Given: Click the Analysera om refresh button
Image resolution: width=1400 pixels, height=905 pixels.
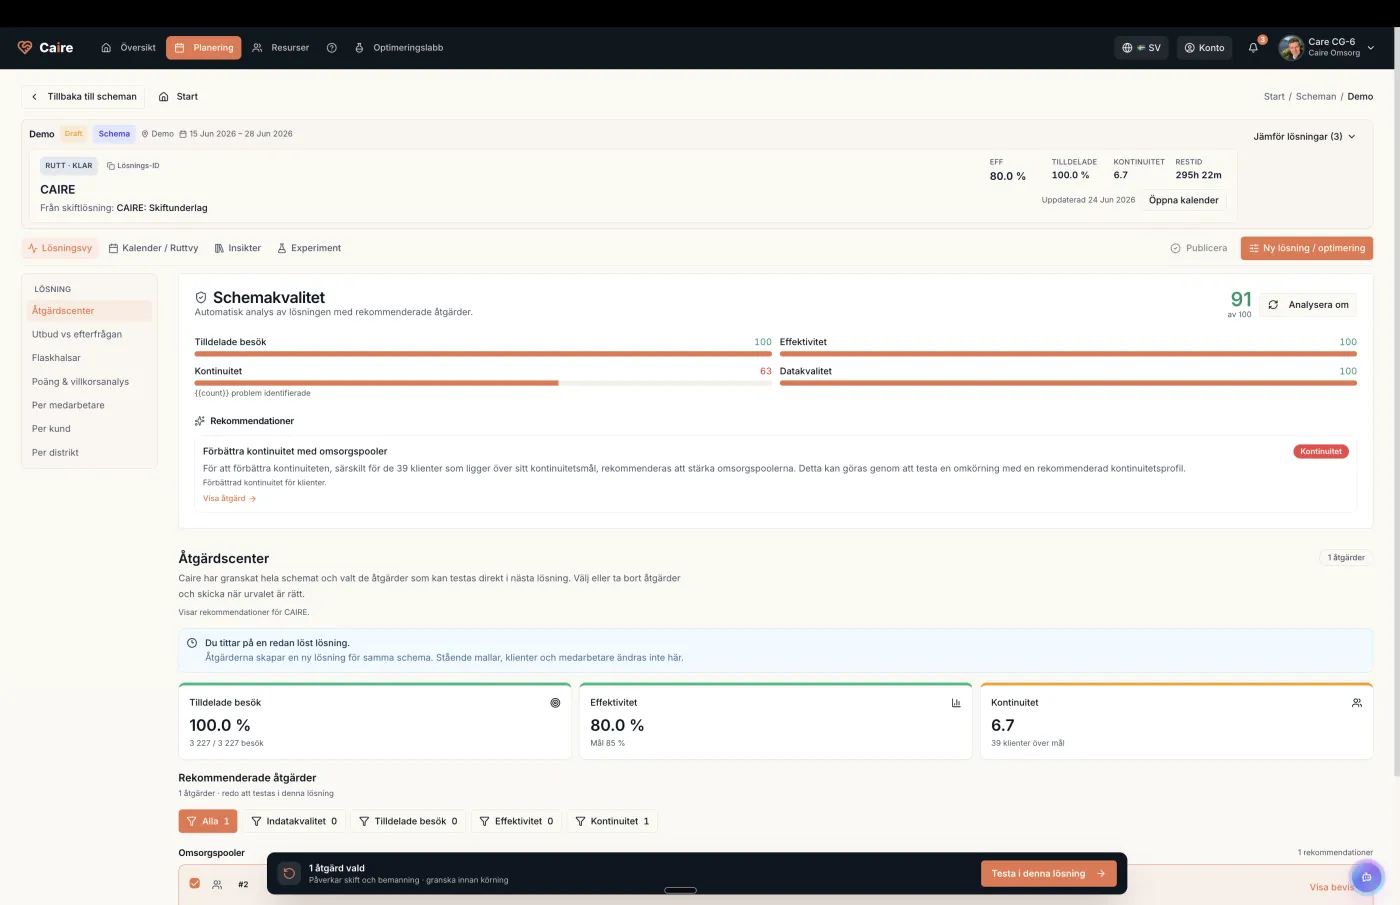Looking at the screenshot, I should click(x=1308, y=305).
